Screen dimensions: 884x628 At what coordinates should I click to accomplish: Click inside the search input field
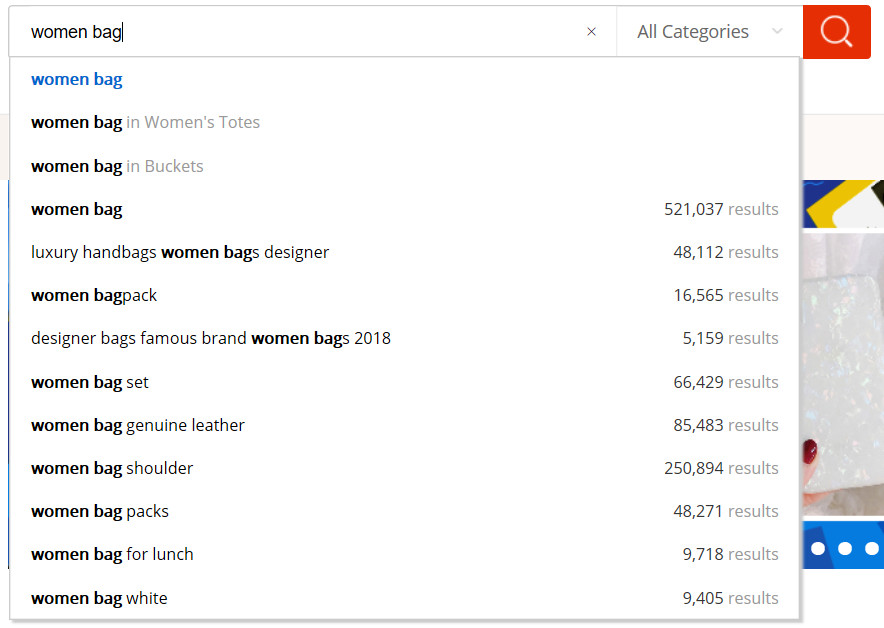pos(300,32)
